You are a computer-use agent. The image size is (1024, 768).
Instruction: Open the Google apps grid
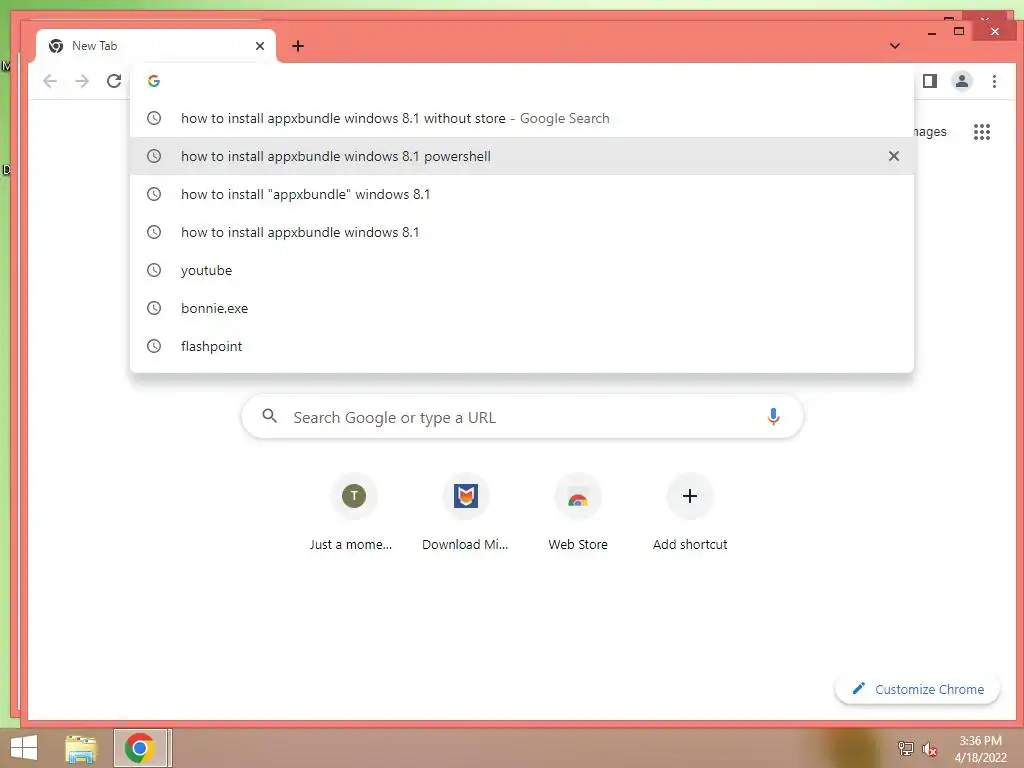982,132
